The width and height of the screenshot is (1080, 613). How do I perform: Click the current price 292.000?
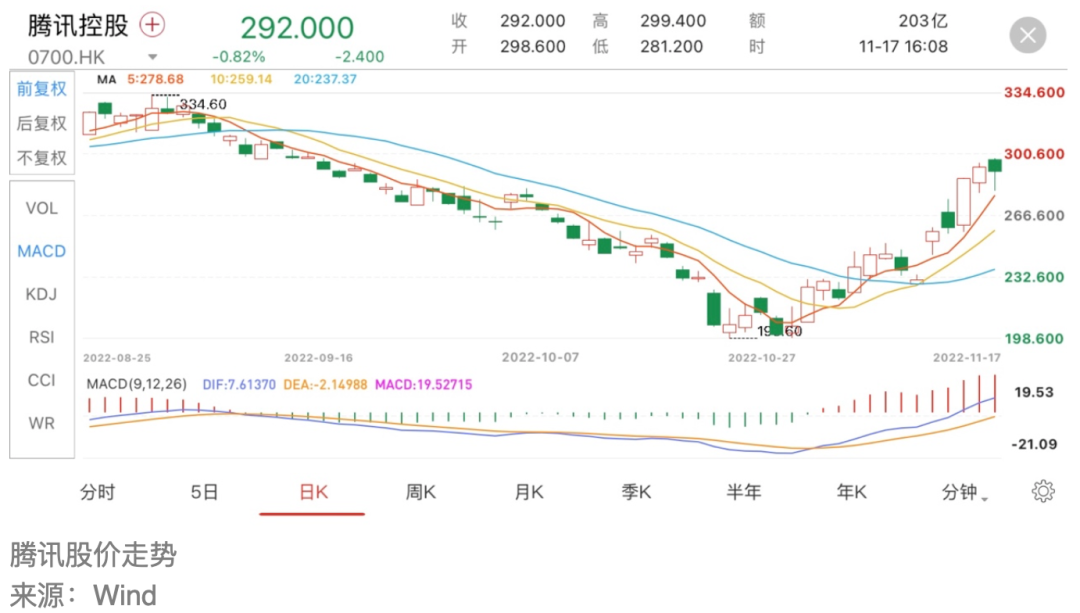tap(297, 28)
